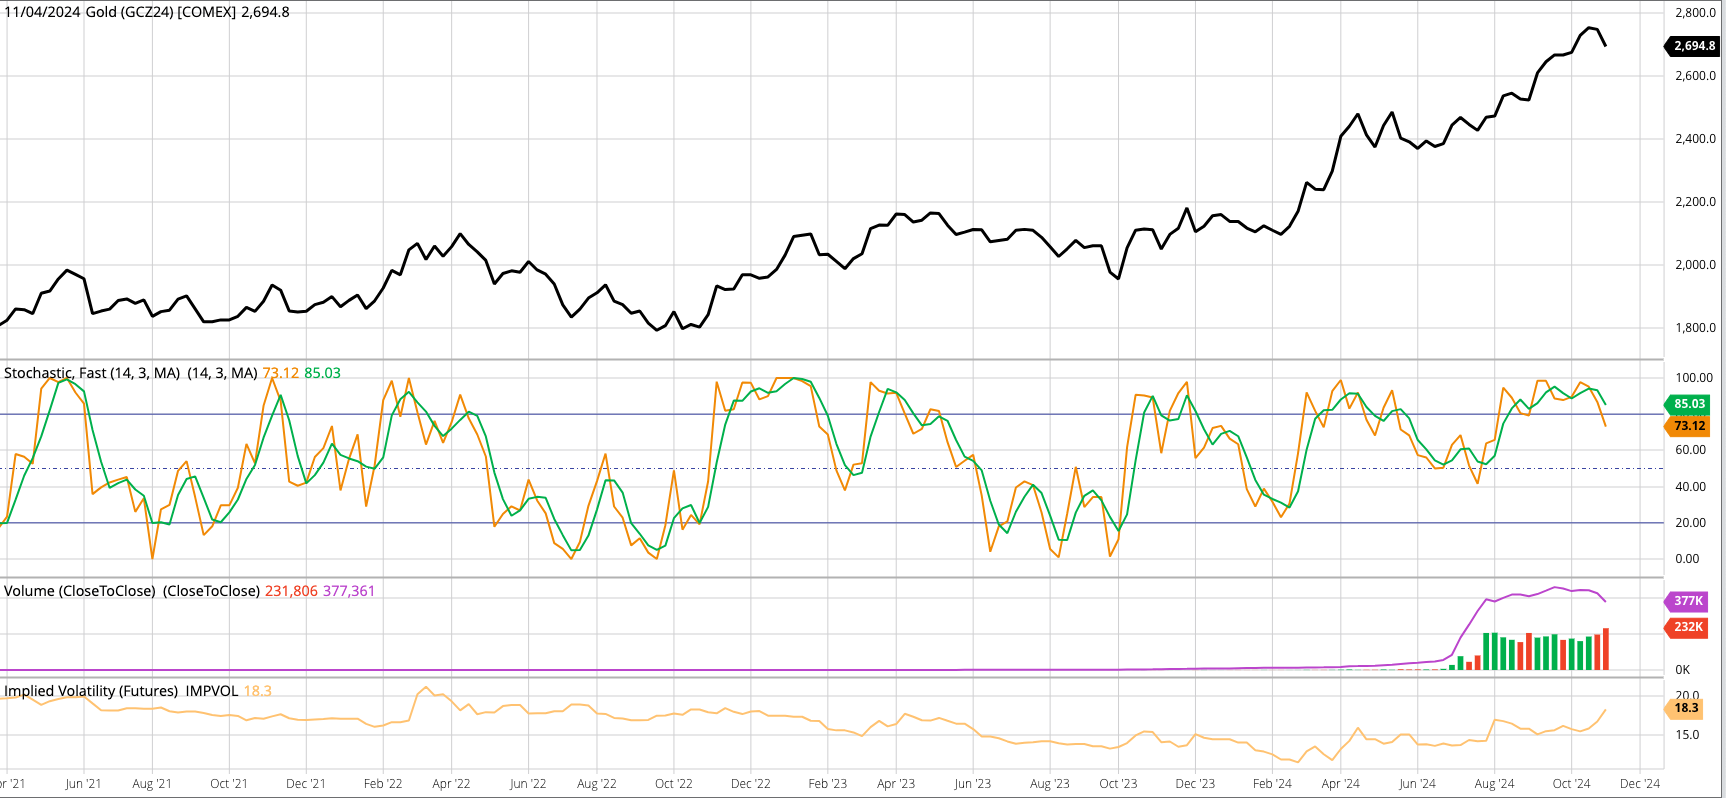The width and height of the screenshot is (1726, 798).
Task: Click the purple 377,361 value in volume legend
Action: [x=349, y=591]
